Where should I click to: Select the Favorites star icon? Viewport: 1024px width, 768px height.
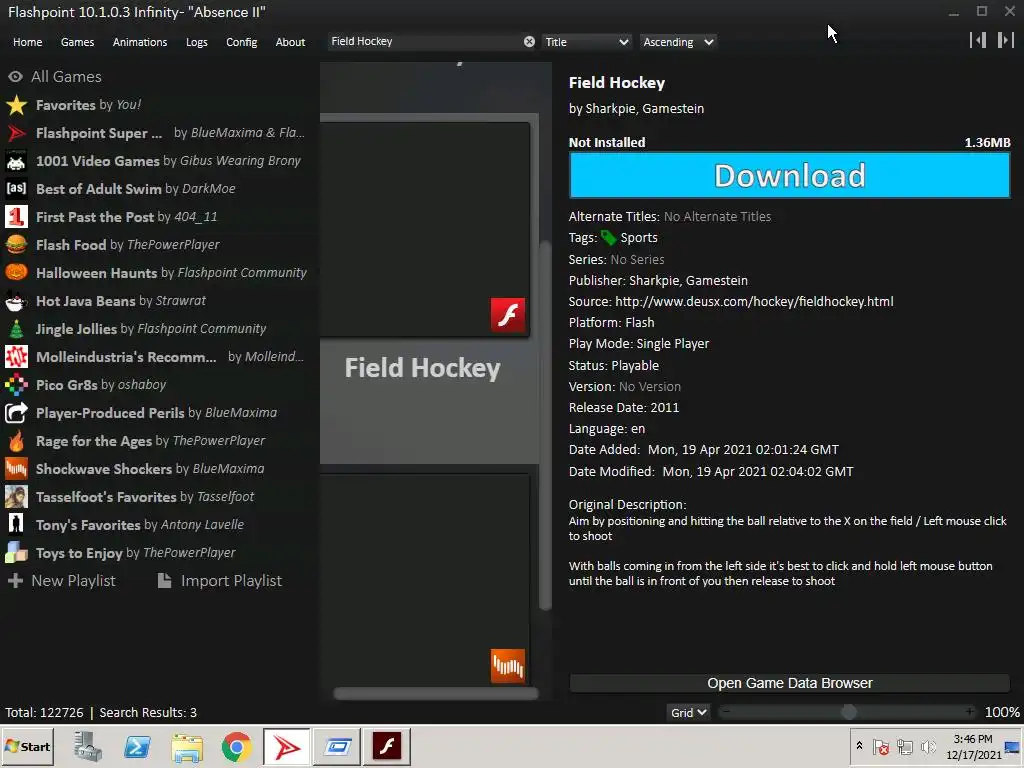(x=16, y=104)
